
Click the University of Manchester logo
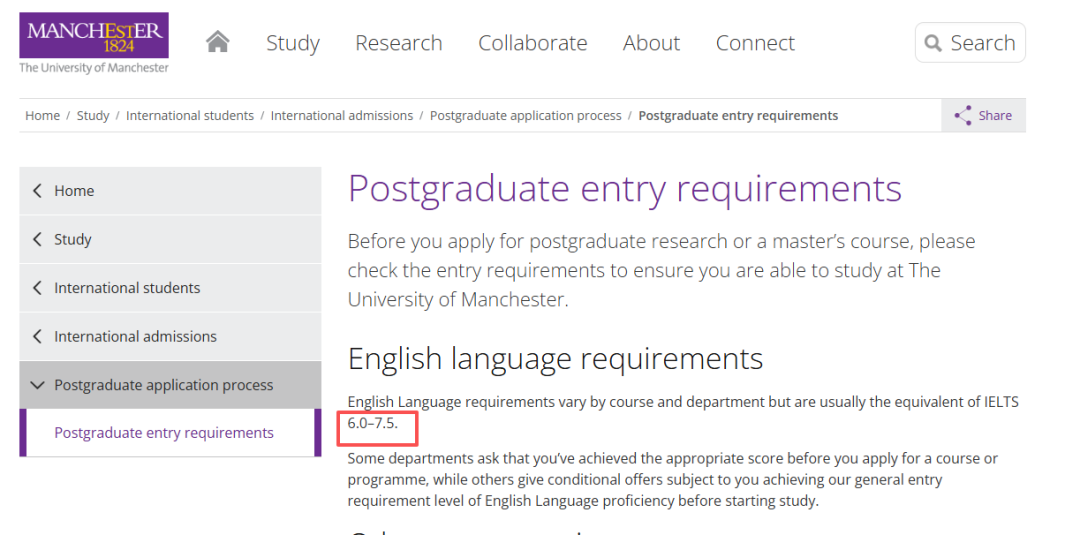(x=94, y=42)
